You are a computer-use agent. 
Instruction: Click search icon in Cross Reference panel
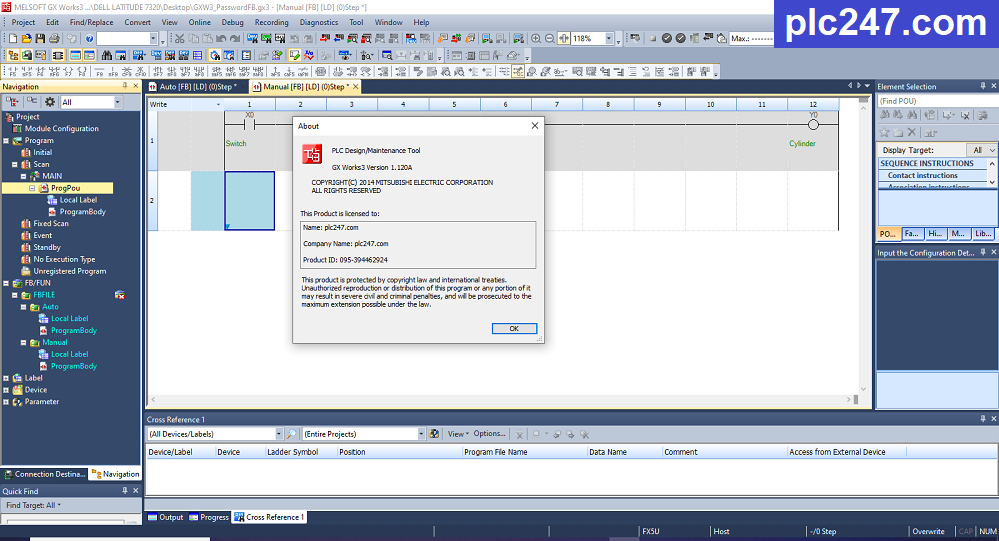292,434
